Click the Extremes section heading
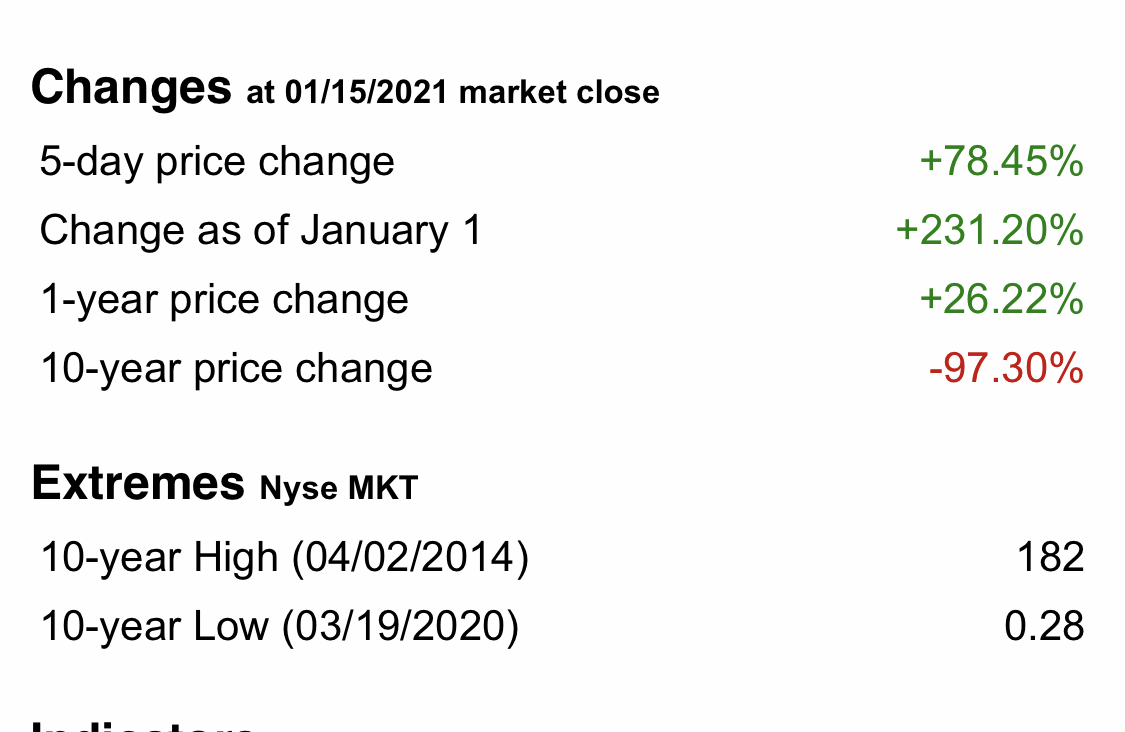The height and width of the screenshot is (732, 1125). [x=138, y=484]
